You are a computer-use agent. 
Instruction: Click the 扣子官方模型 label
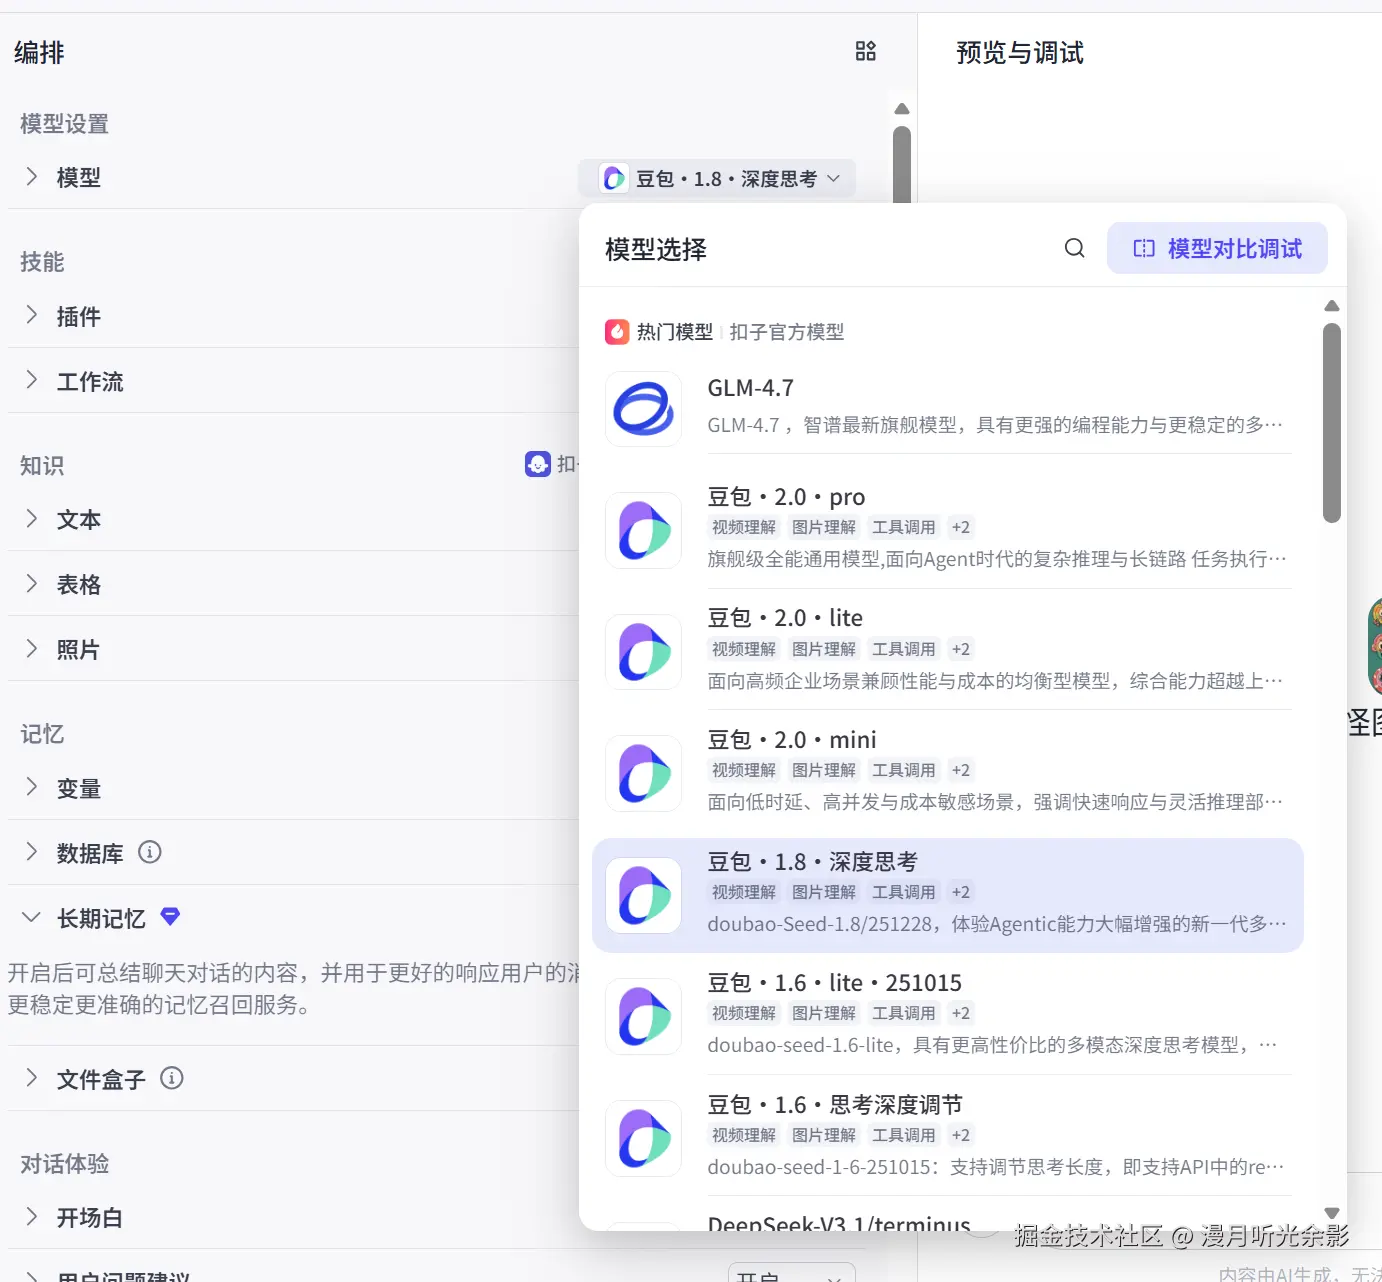click(787, 331)
